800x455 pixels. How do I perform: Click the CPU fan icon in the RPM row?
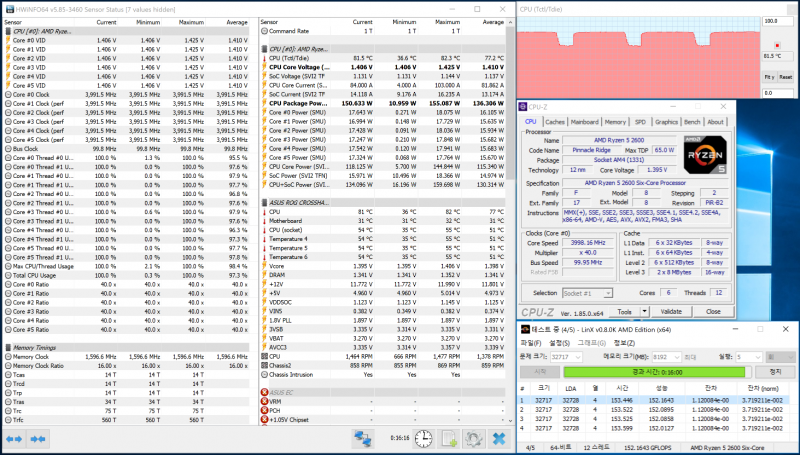[264, 357]
